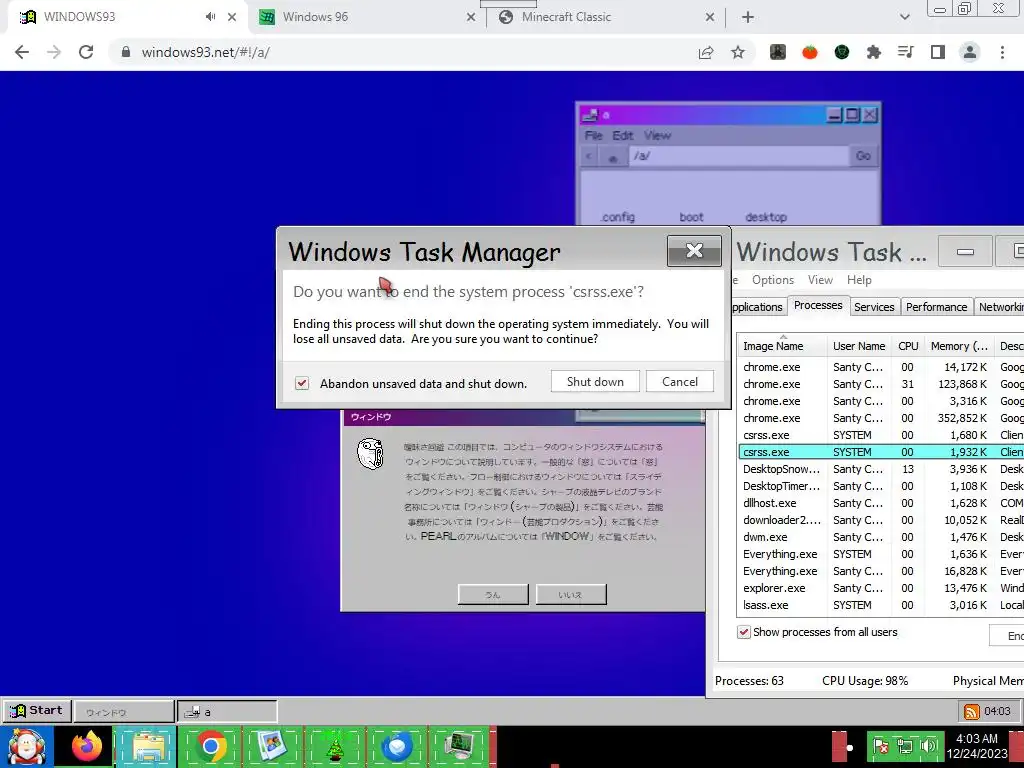Open Chrome's three-dot menu
1024x768 pixels.
[x=1002, y=52]
